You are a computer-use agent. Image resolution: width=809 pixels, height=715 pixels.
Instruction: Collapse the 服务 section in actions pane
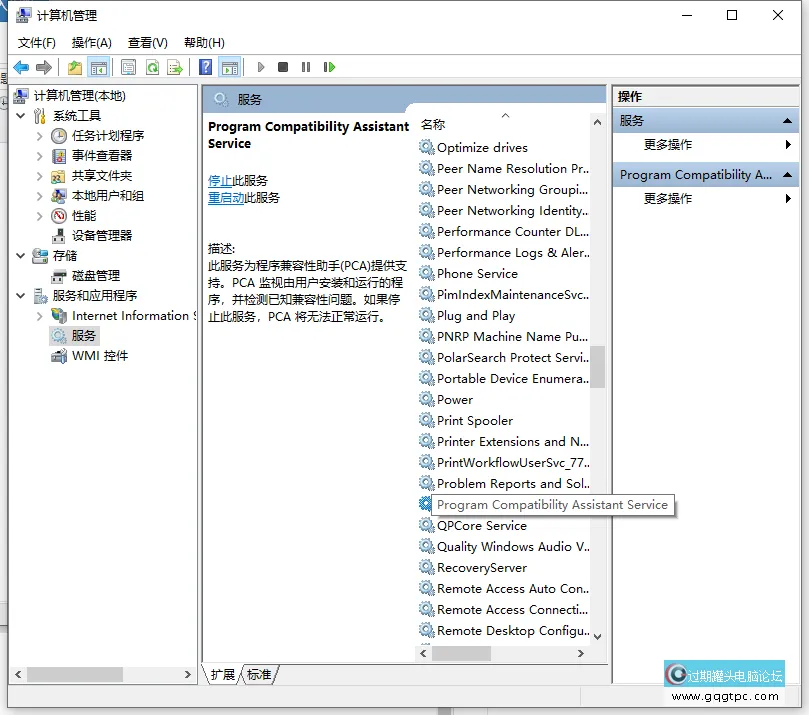click(788, 121)
